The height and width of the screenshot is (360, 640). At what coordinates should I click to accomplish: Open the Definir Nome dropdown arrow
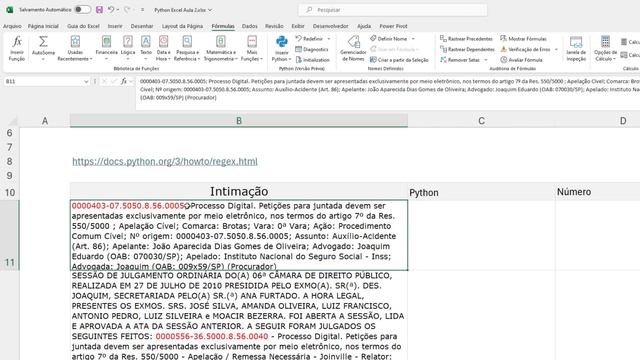point(413,39)
